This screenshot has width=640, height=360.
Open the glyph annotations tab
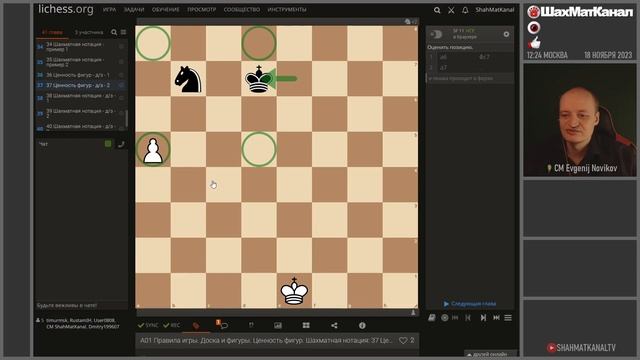point(251,325)
